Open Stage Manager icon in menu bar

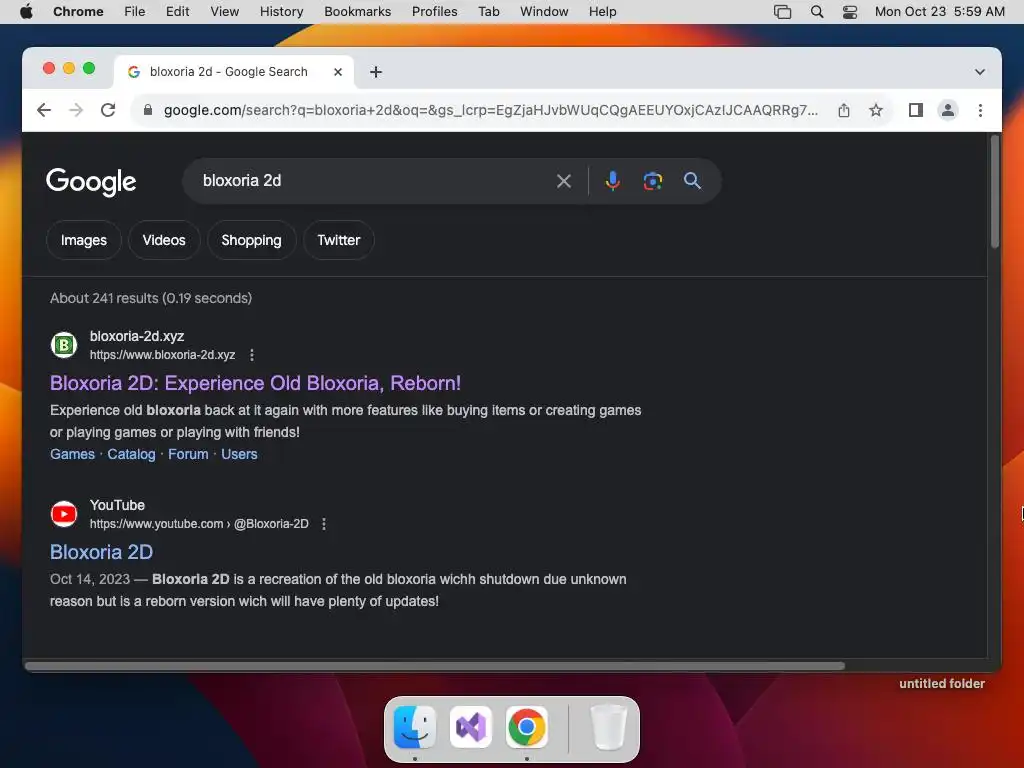point(782,12)
